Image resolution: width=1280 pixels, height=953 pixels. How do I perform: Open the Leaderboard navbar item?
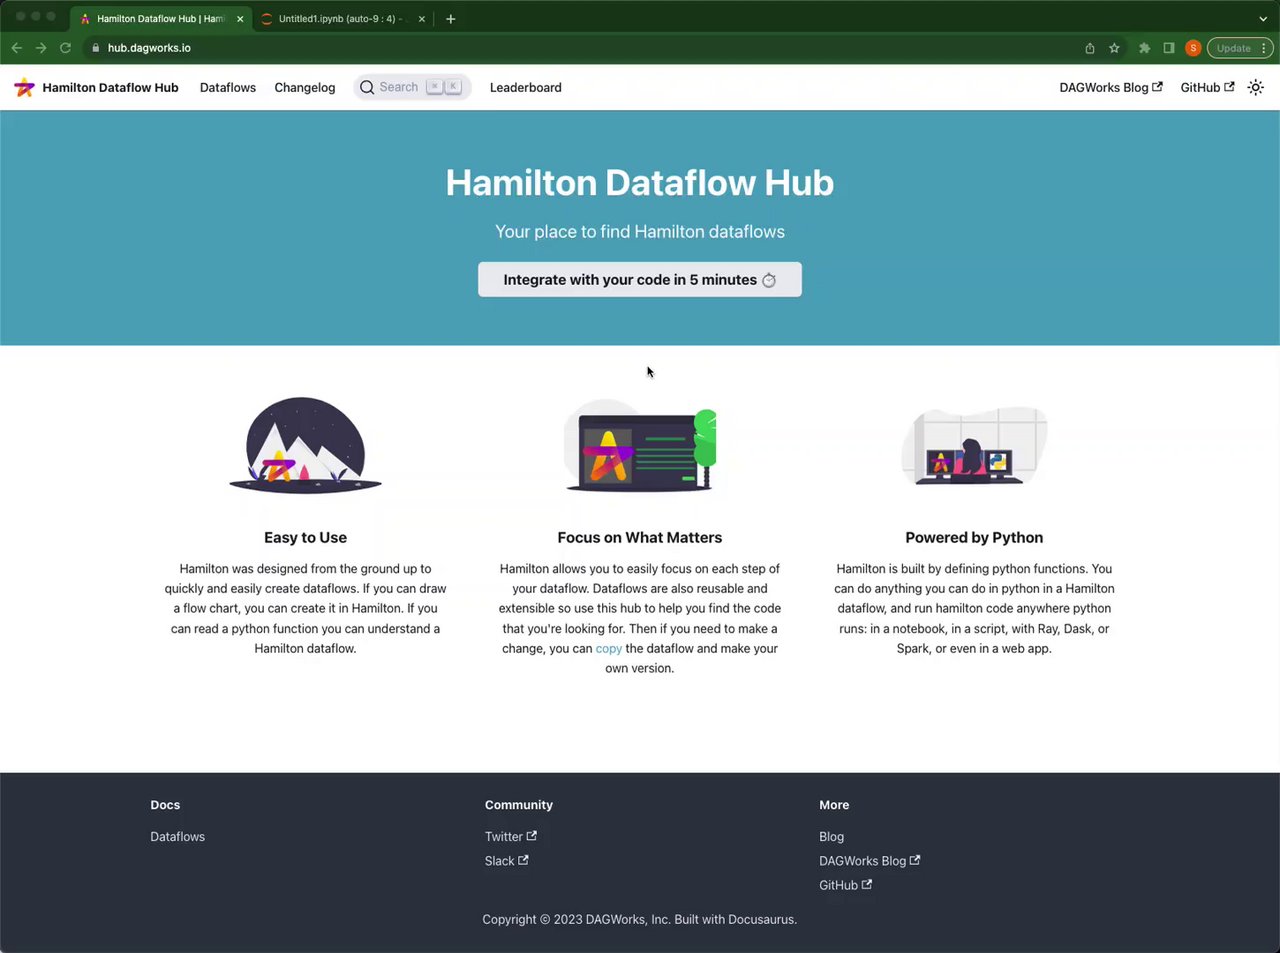tap(526, 88)
